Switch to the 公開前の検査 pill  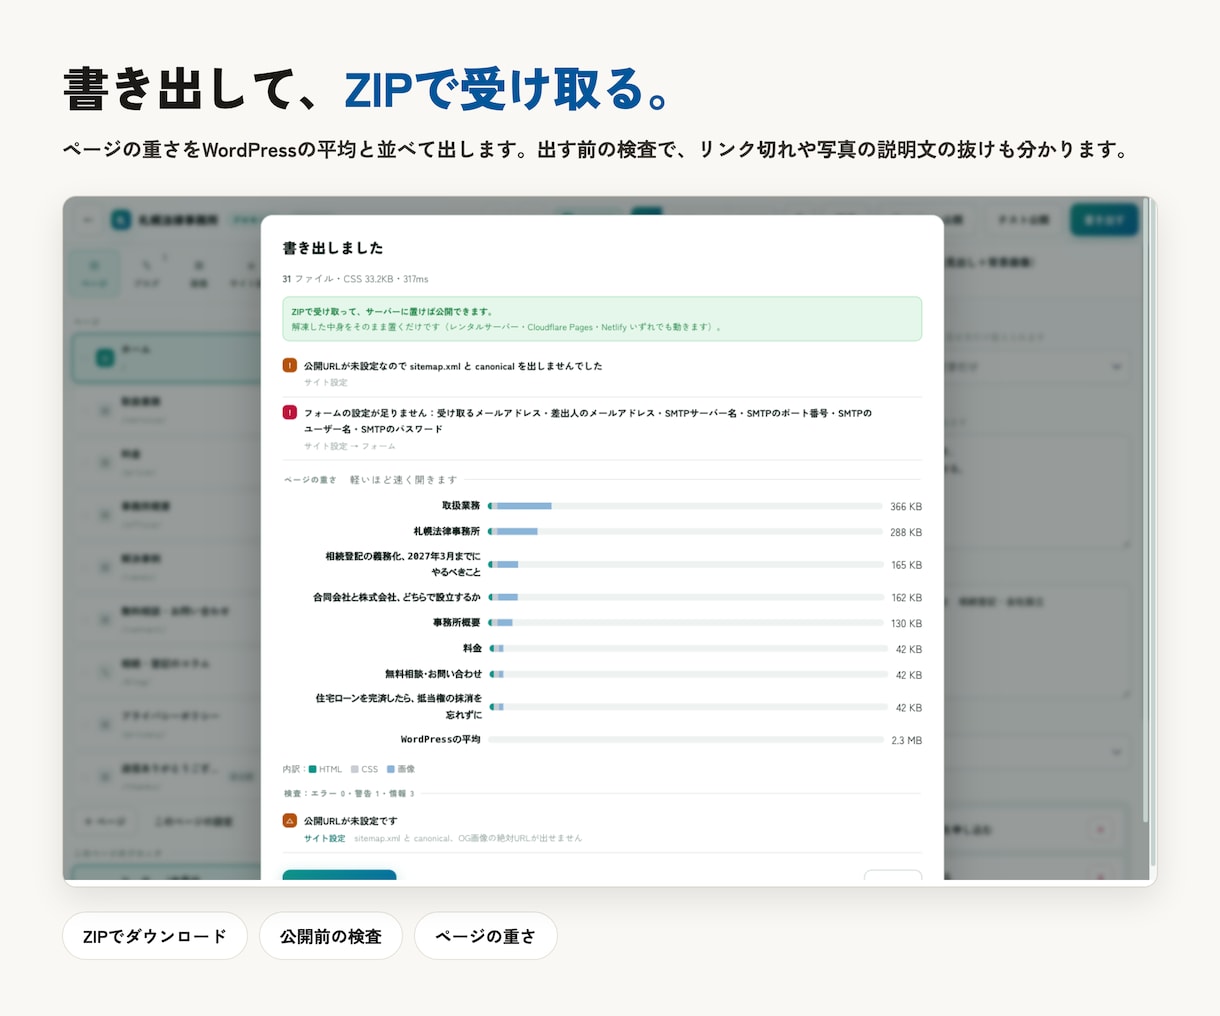point(330,936)
